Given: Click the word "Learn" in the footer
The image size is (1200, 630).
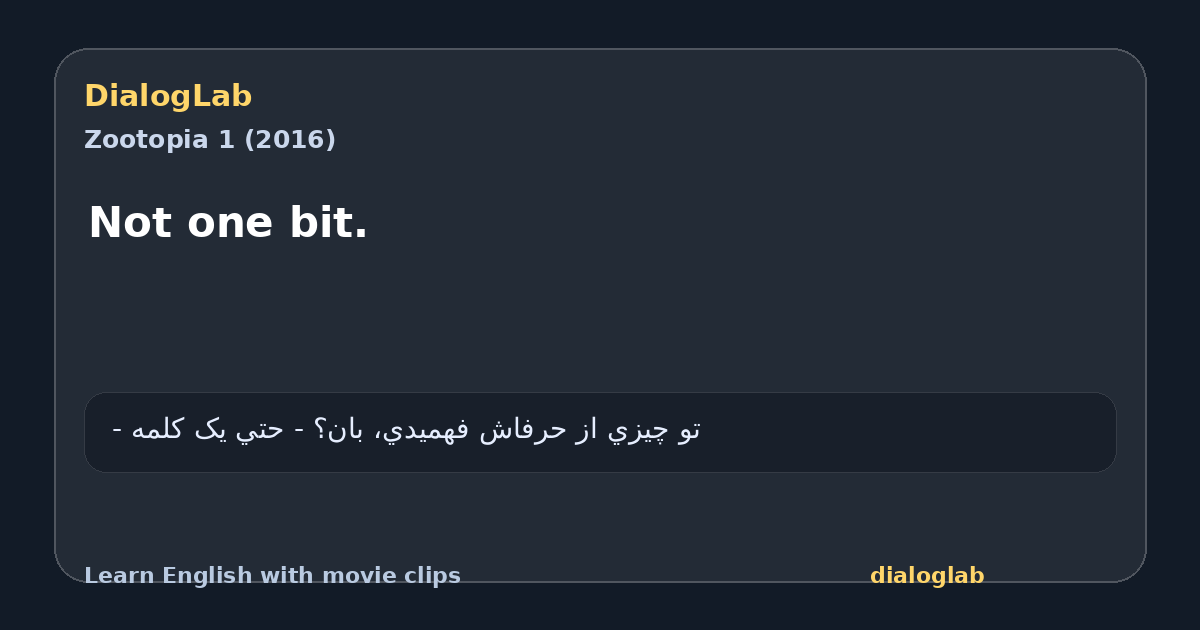Looking at the screenshot, I should tap(119, 576).
